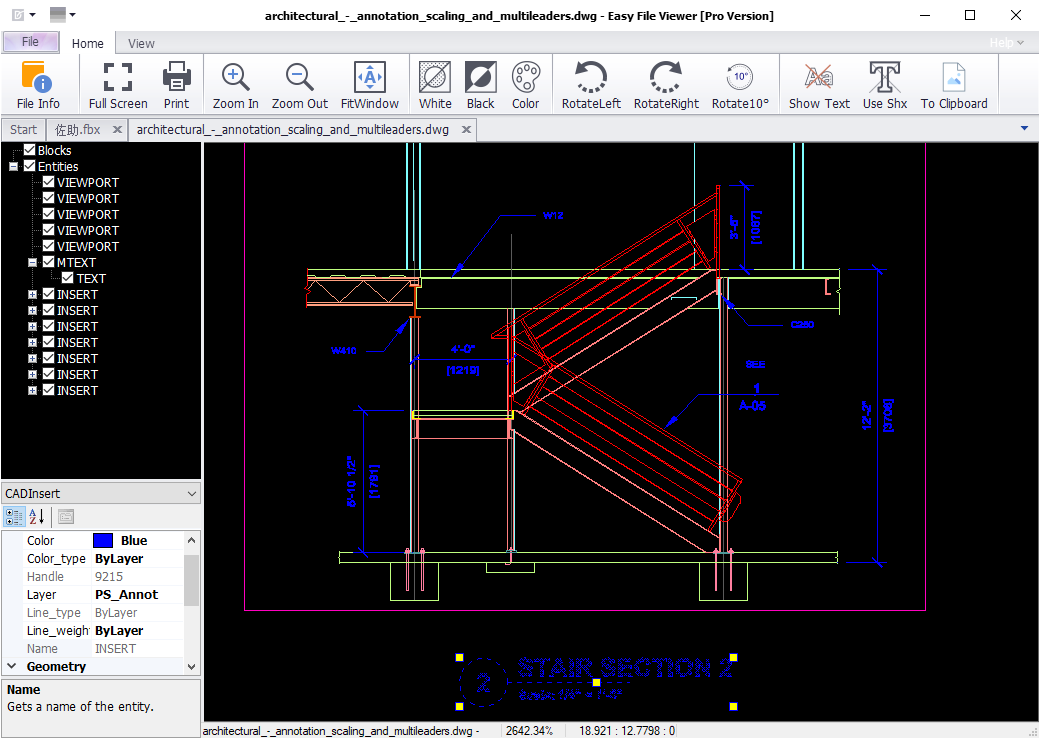Open the File menu

pyautogui.click(x=31, y=42)
